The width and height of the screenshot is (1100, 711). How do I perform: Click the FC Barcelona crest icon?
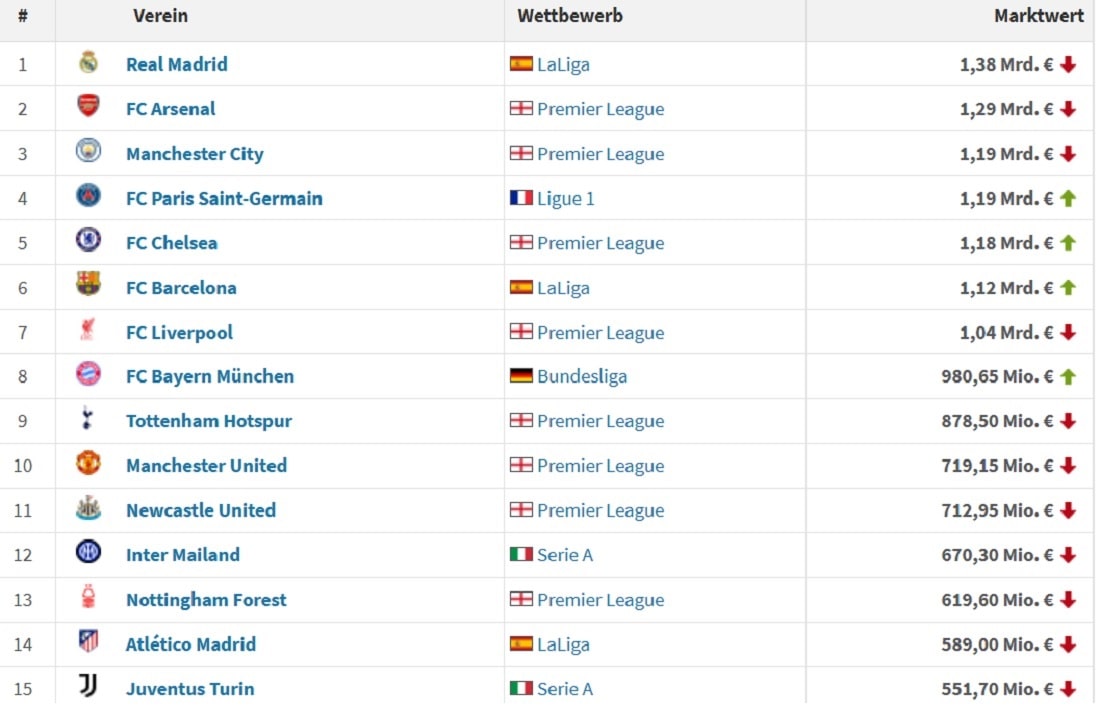tap(88, 286)
